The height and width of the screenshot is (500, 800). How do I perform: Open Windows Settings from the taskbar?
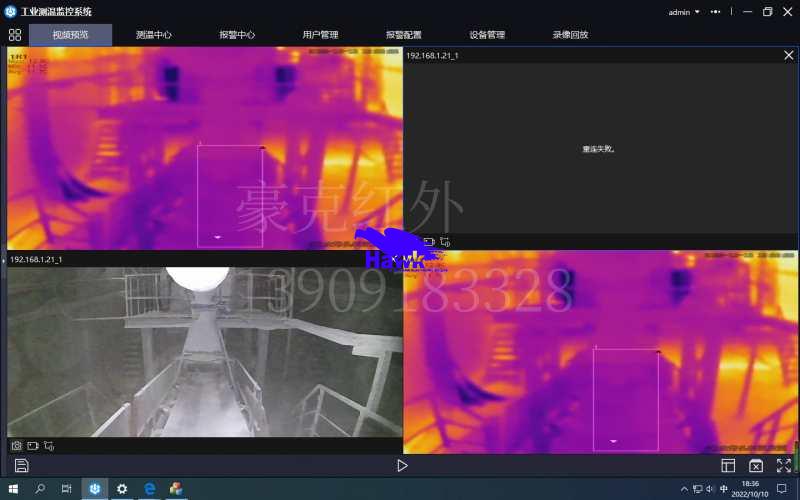(x=122, y=489)
